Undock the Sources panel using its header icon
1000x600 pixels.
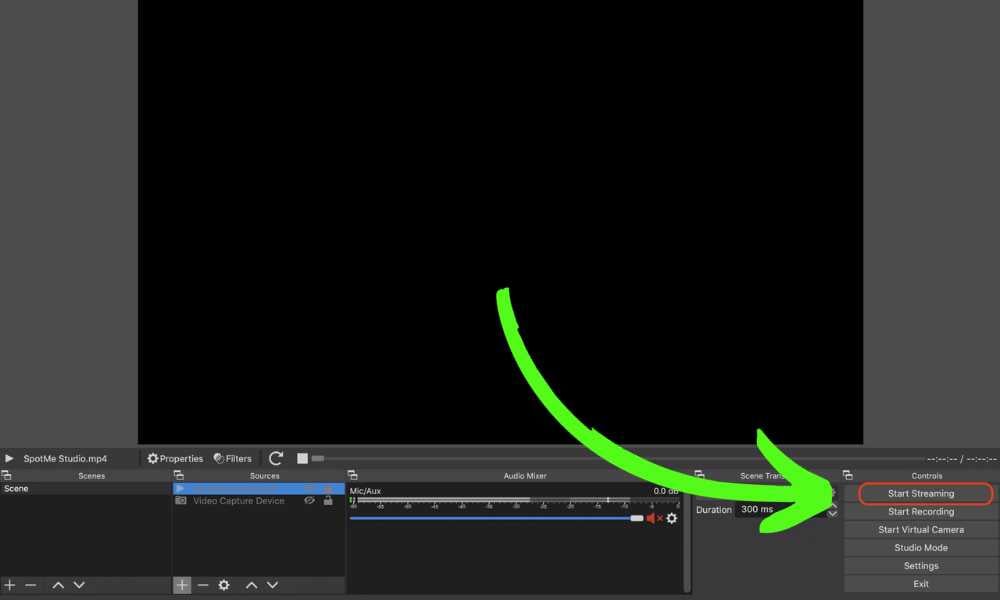[x=179, y=476]
